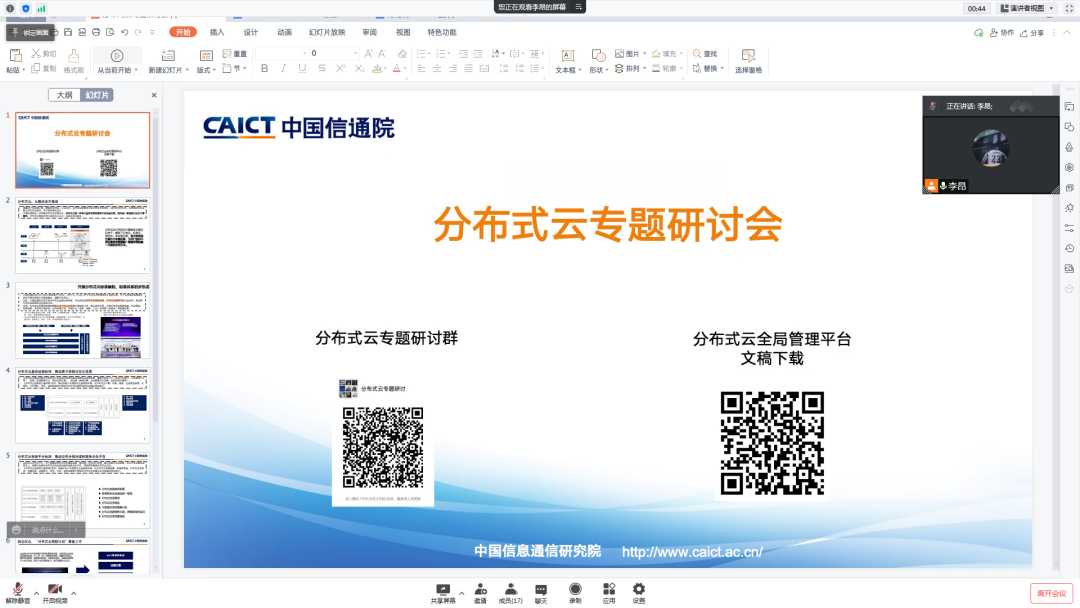Viewport: 1080px width, 608px height.
Task: Open the Review (审阅) ribbon tab
Action: [x=370, y=32]
